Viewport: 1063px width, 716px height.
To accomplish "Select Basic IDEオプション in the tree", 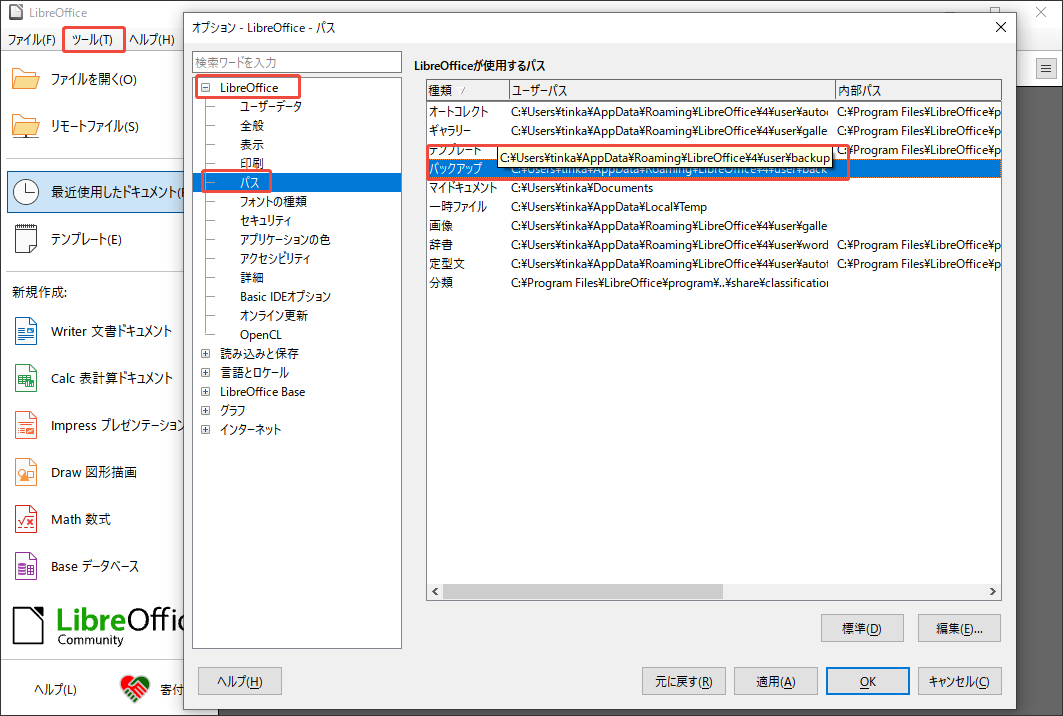I will point(285,296).
